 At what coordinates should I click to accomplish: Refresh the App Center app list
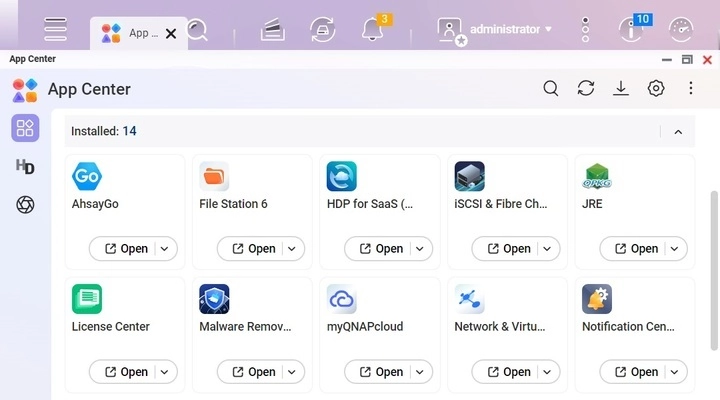coord(586,88)
